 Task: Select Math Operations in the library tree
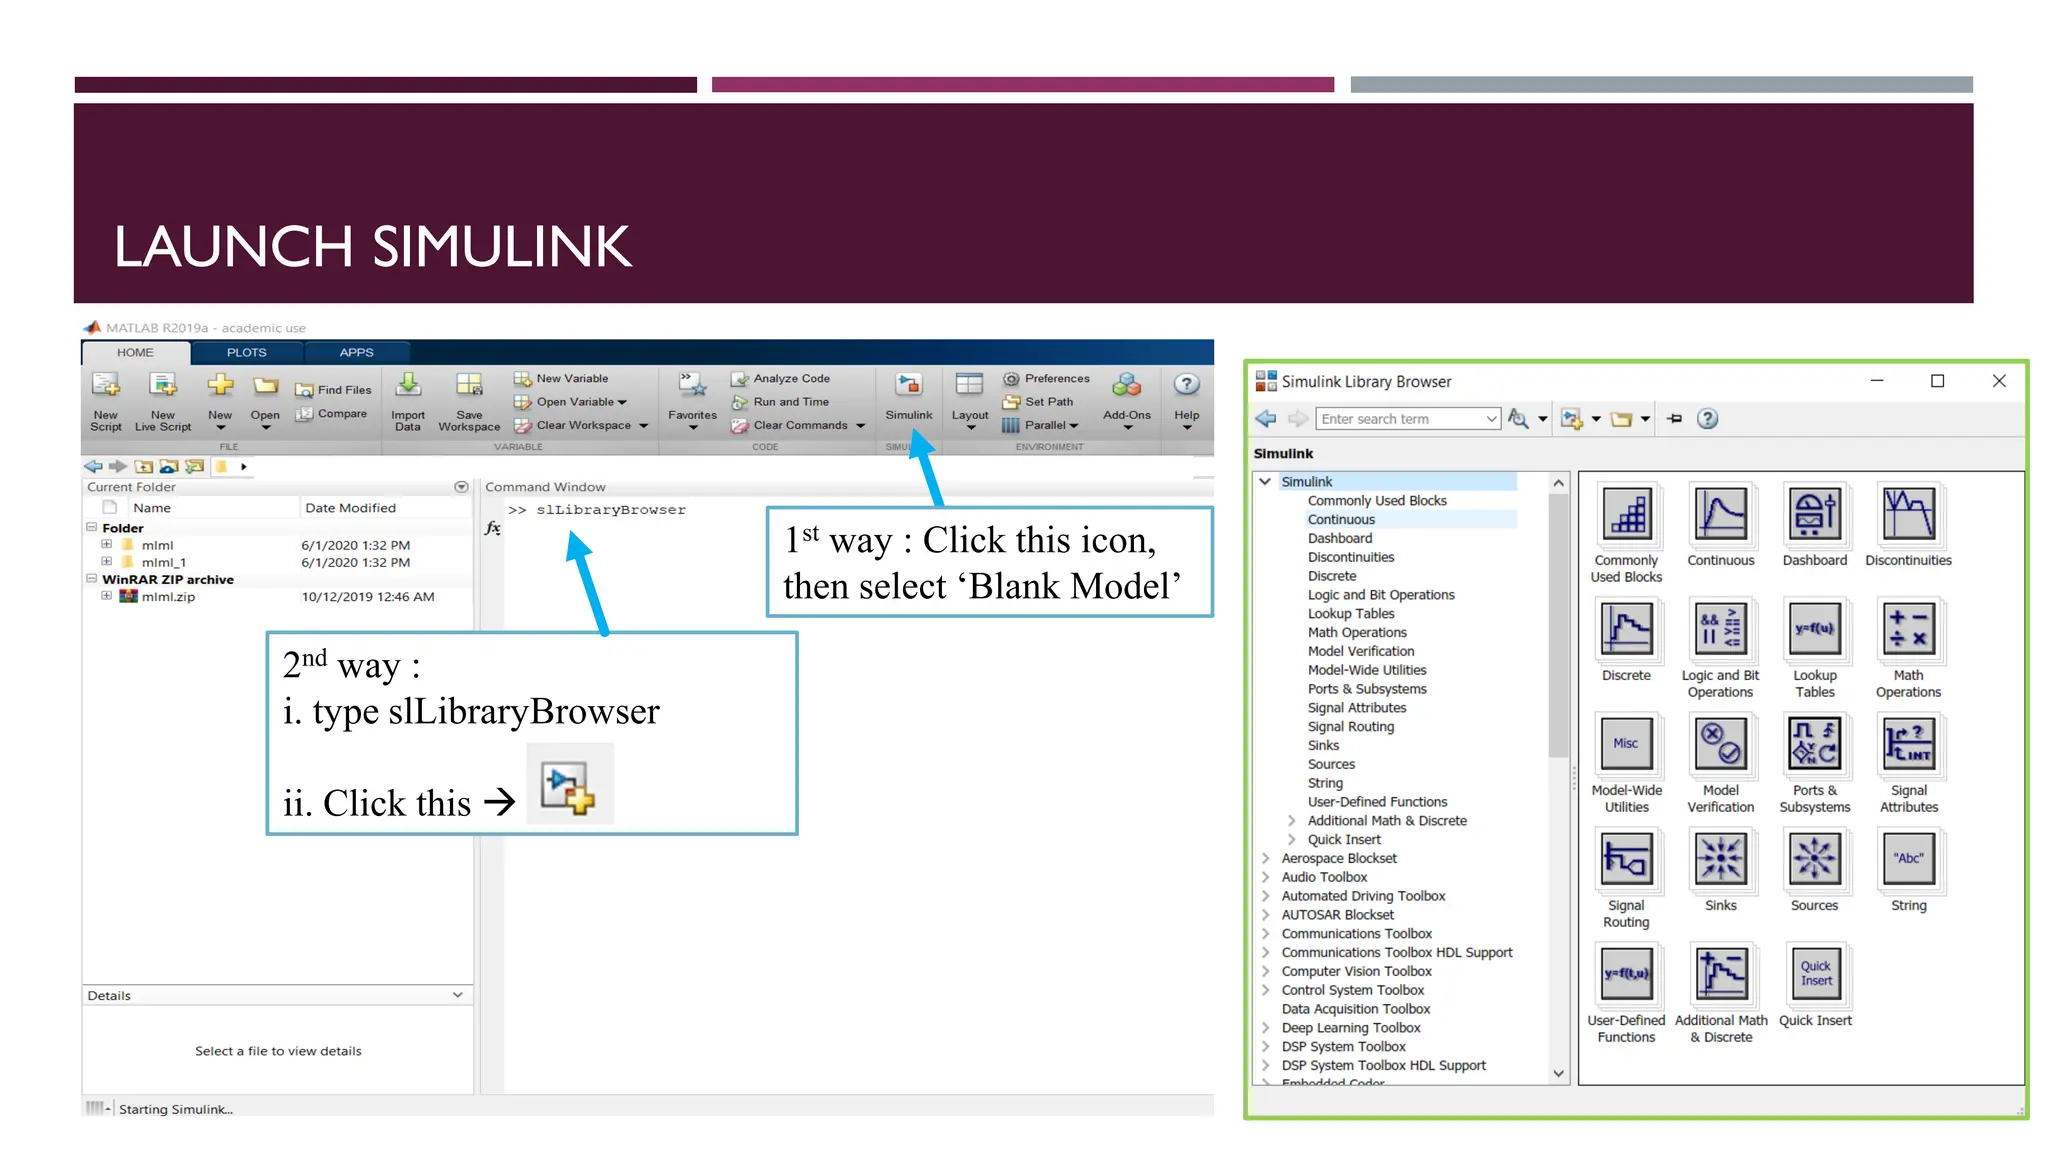[1357, 632]
